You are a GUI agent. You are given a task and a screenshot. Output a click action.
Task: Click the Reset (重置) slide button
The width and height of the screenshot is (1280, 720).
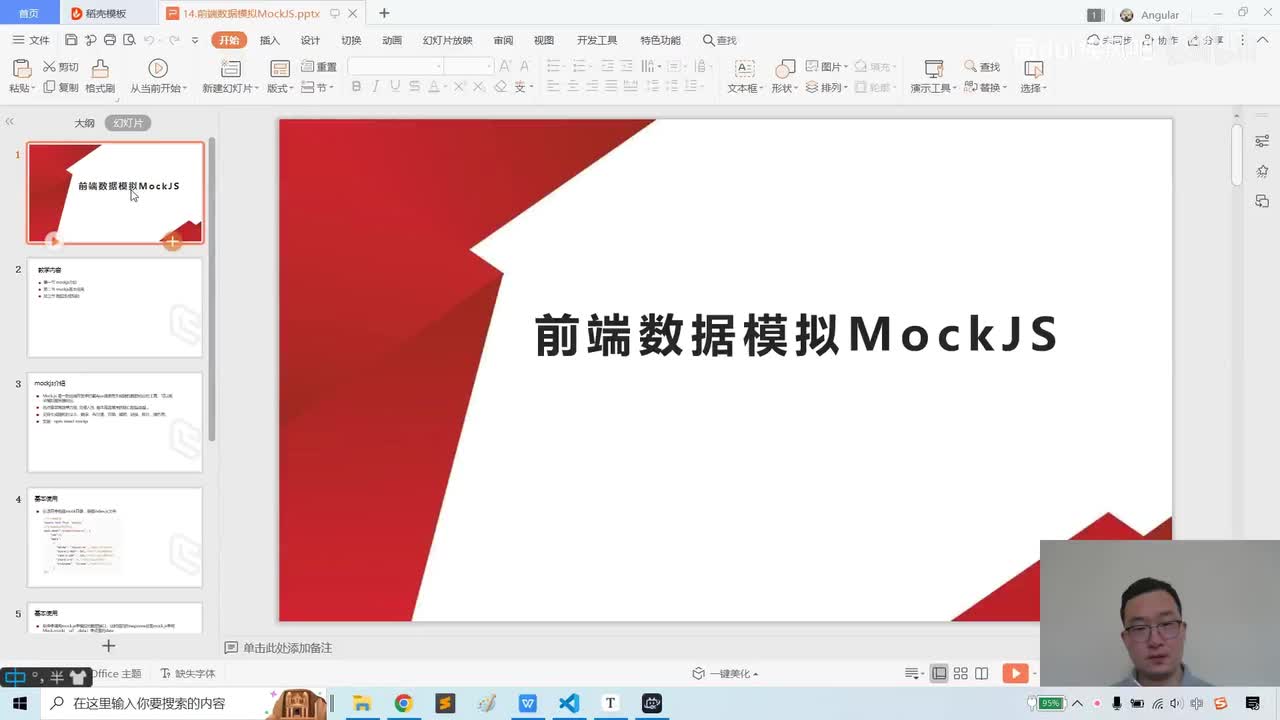(320, 67)
